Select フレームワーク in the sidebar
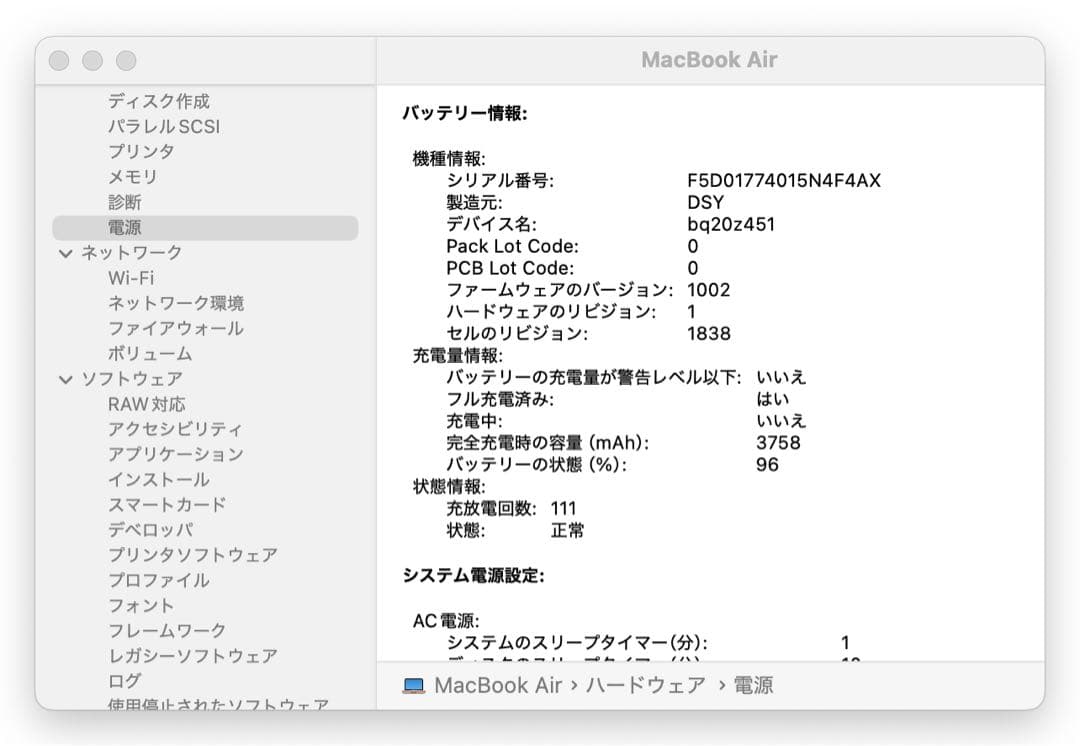The image size is (1080, 746). pos(167,631)
